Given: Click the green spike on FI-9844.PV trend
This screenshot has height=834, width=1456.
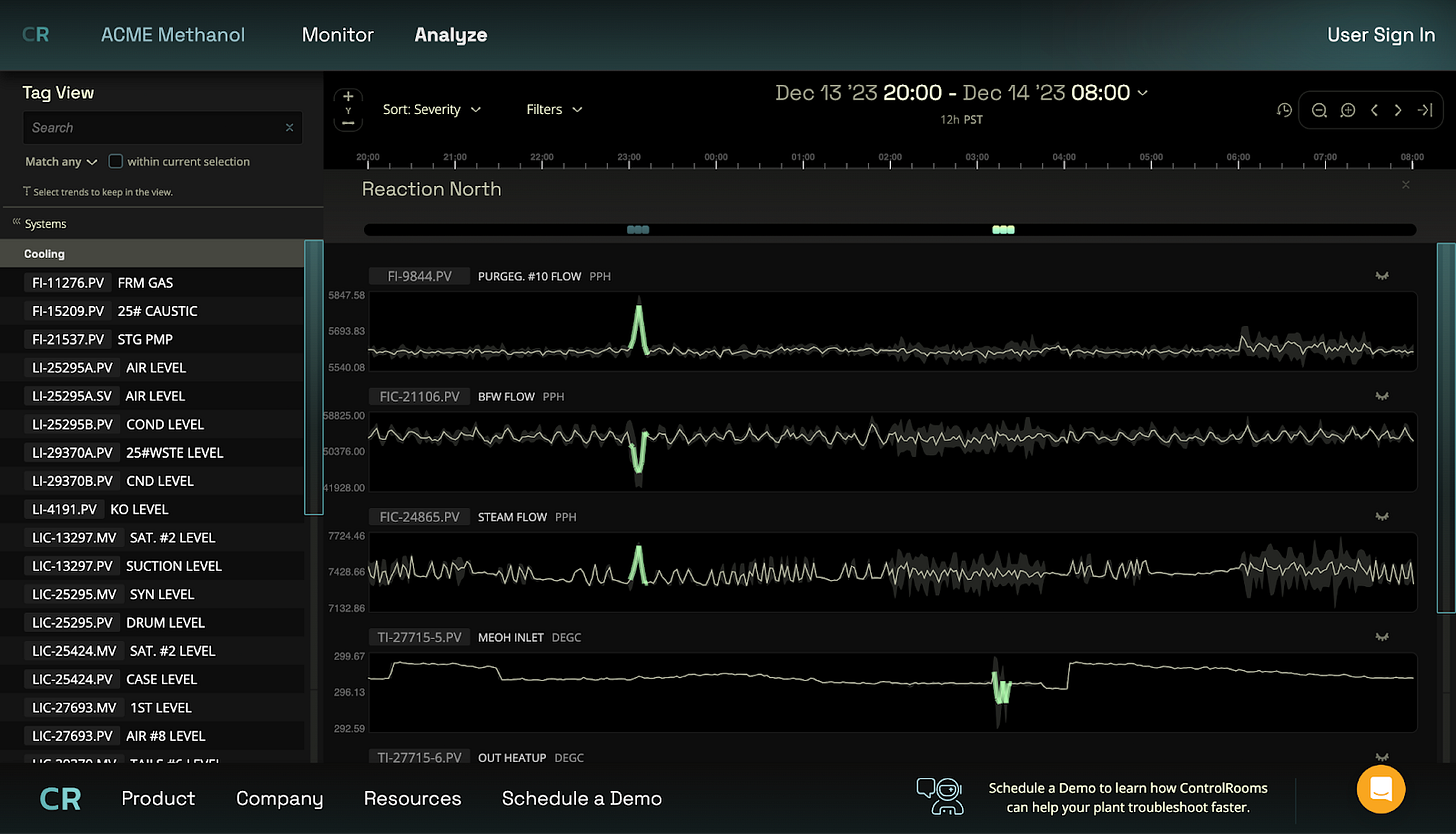Looking at the screenshot, I should coord(639,329).
